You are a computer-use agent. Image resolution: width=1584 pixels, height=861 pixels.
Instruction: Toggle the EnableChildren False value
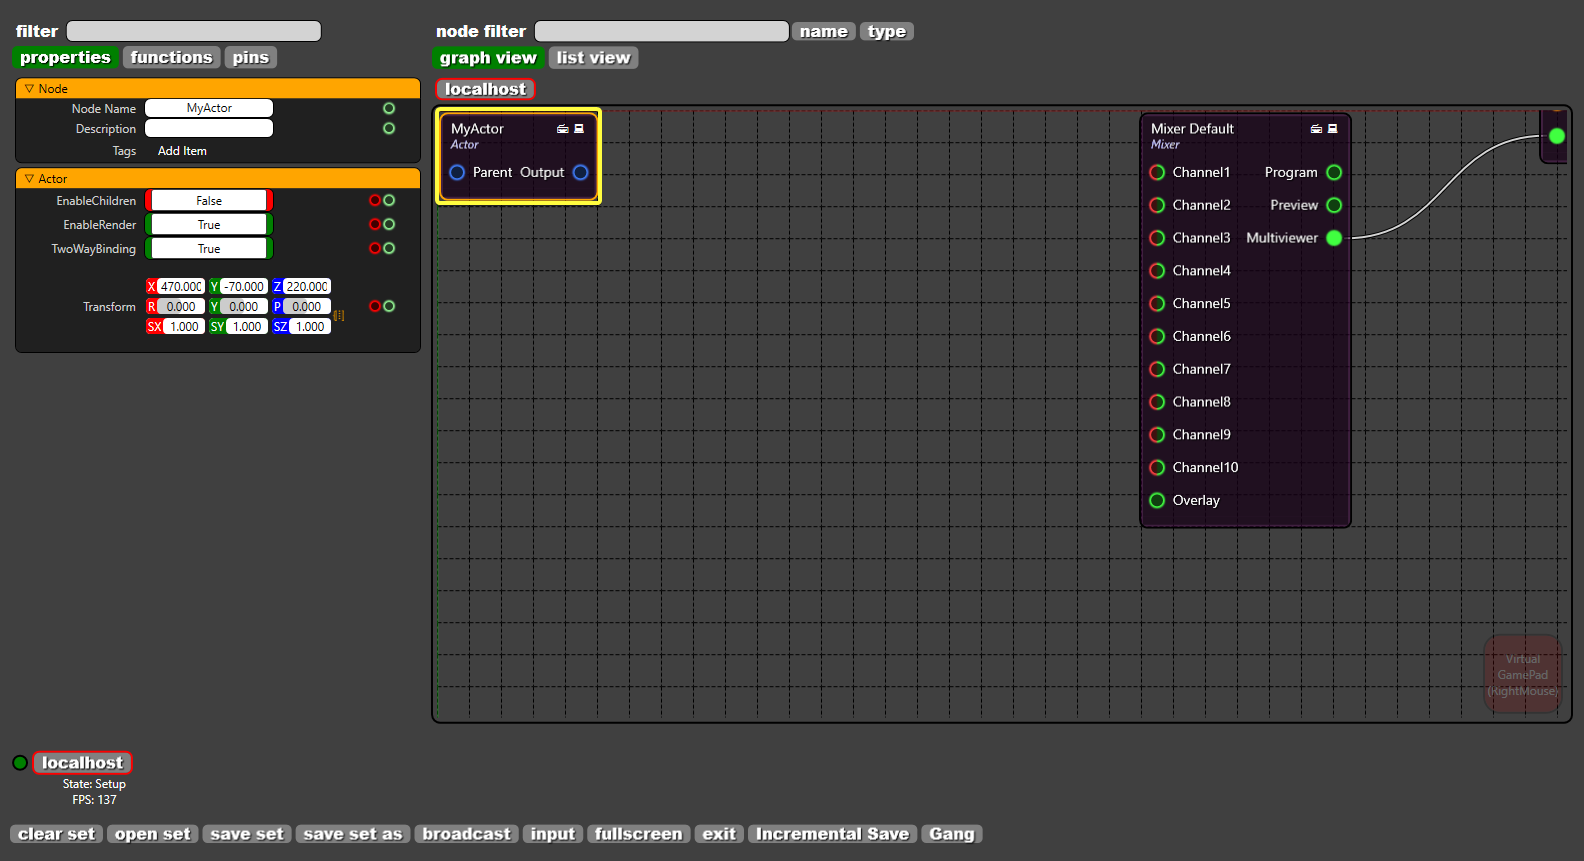pos(209,201)
